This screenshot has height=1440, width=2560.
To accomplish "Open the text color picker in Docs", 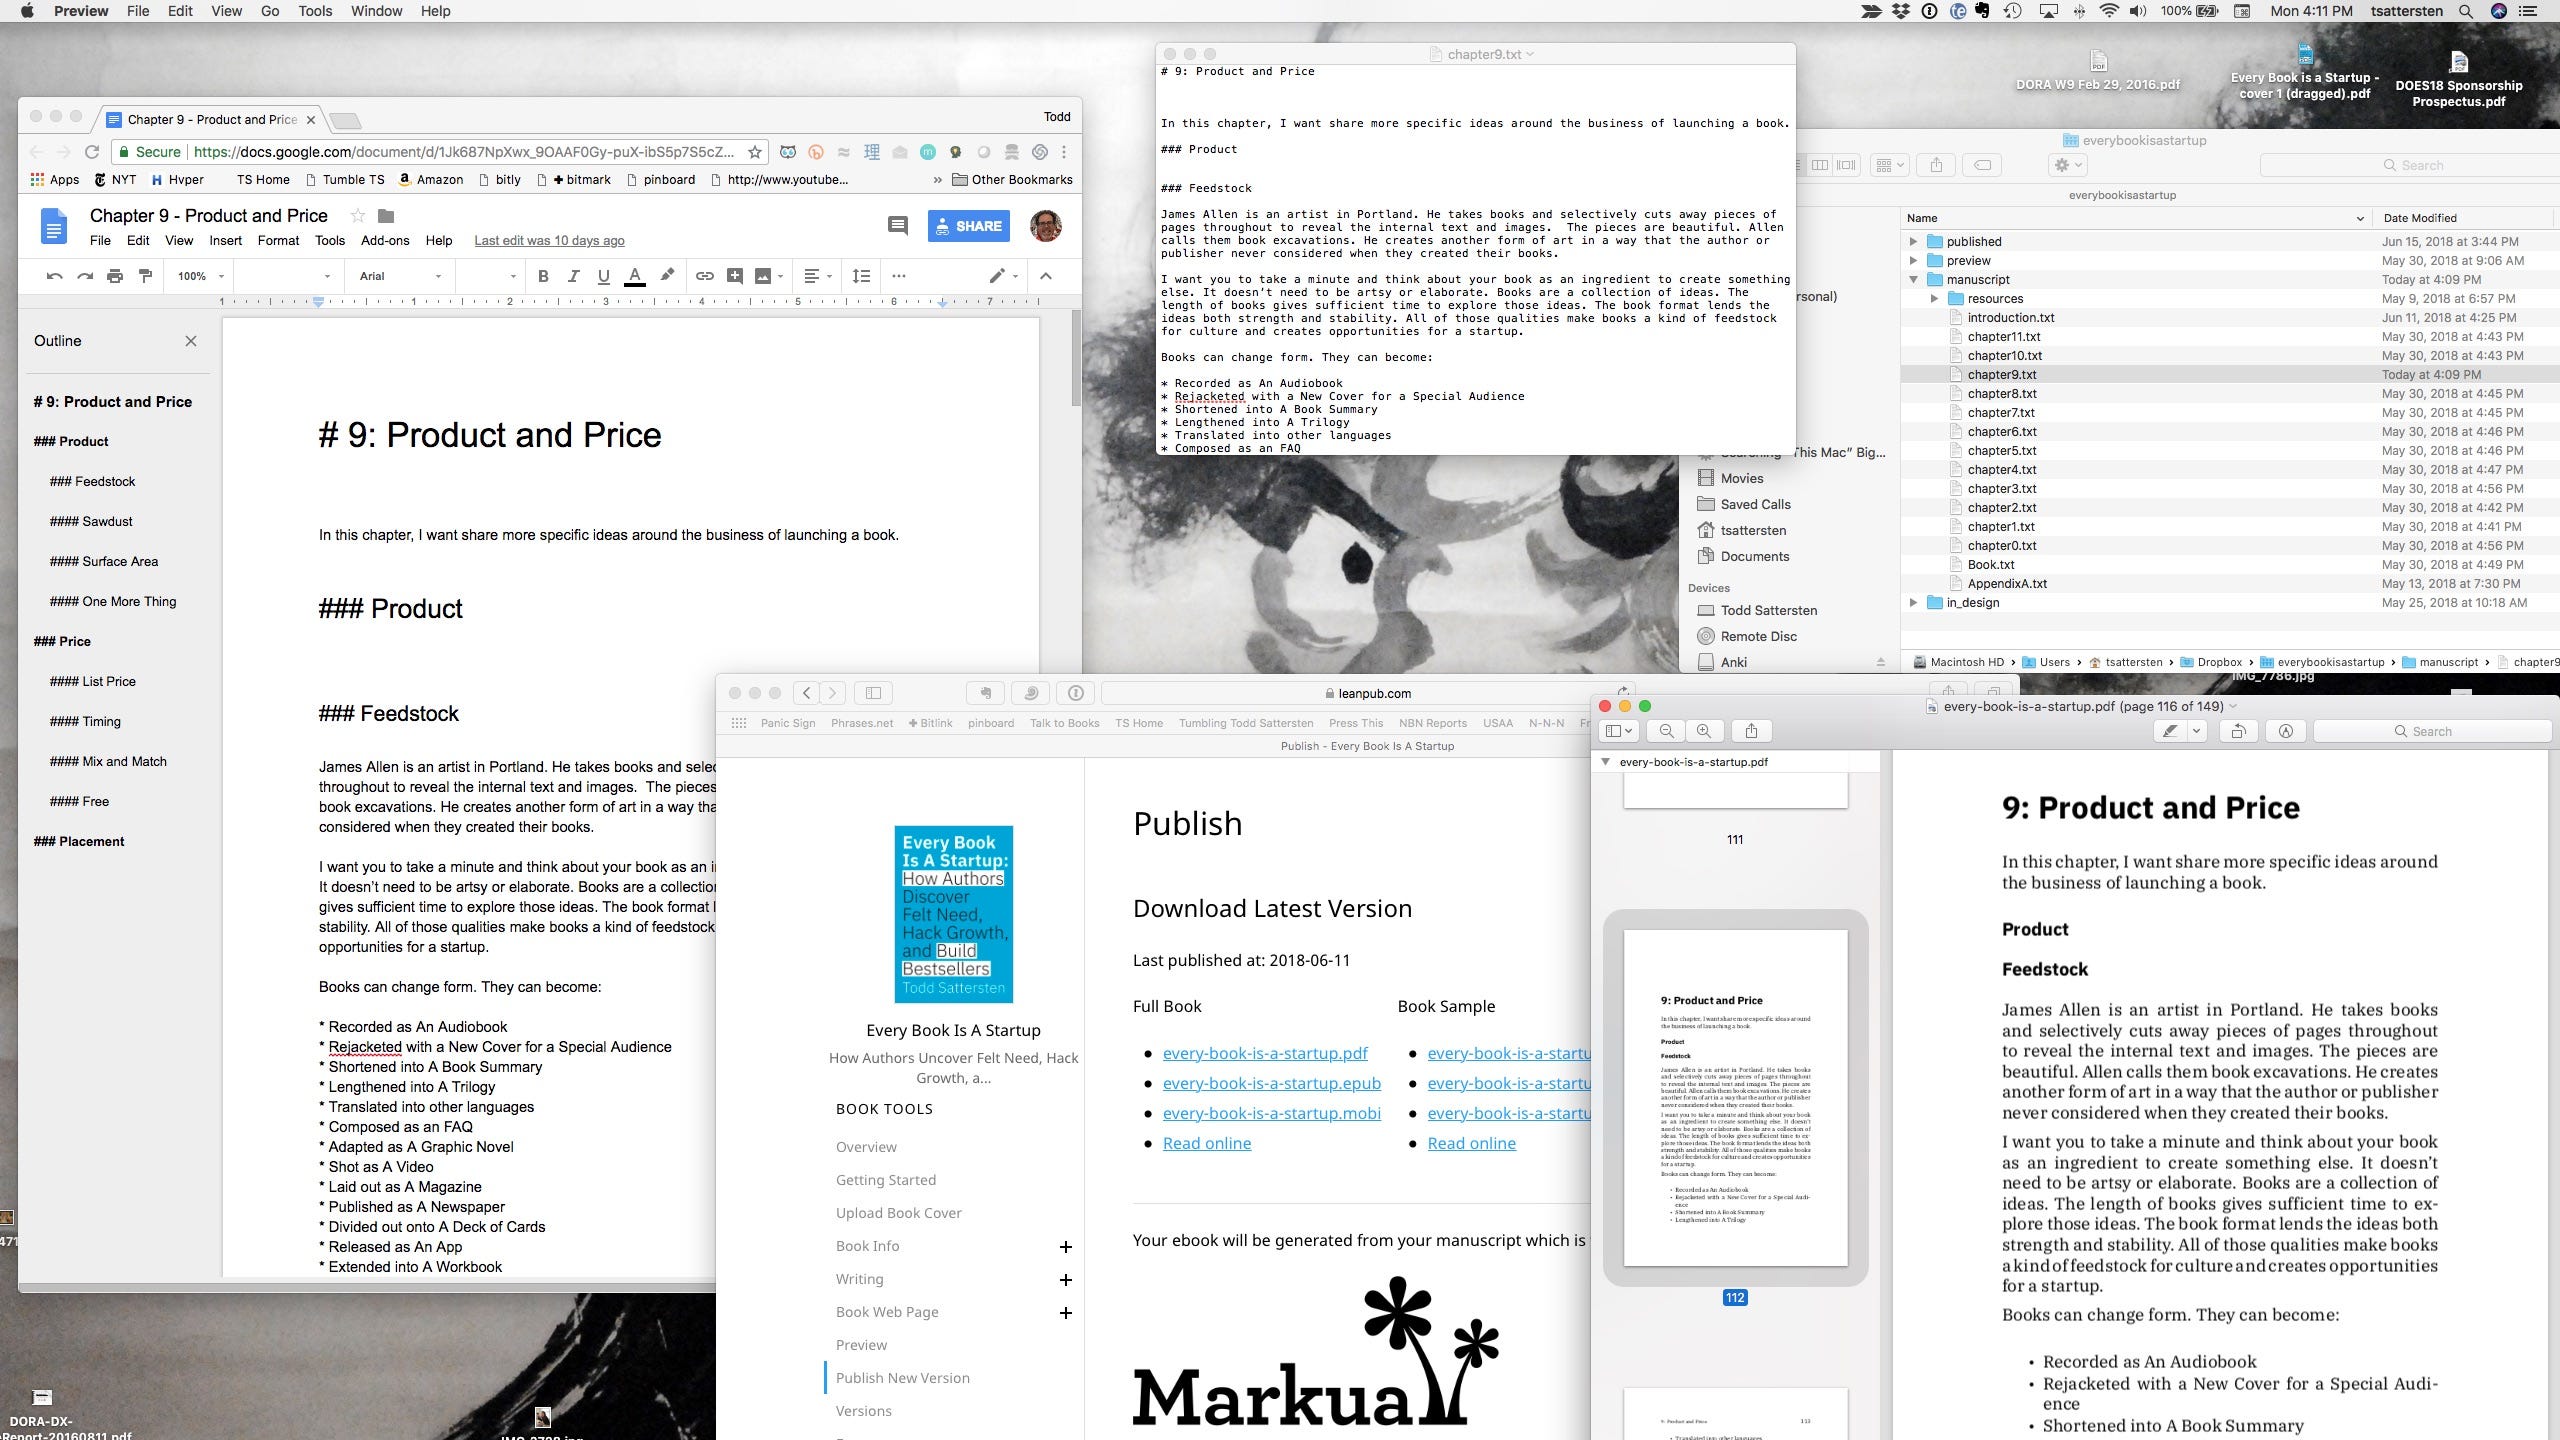I will pos(634,276).
